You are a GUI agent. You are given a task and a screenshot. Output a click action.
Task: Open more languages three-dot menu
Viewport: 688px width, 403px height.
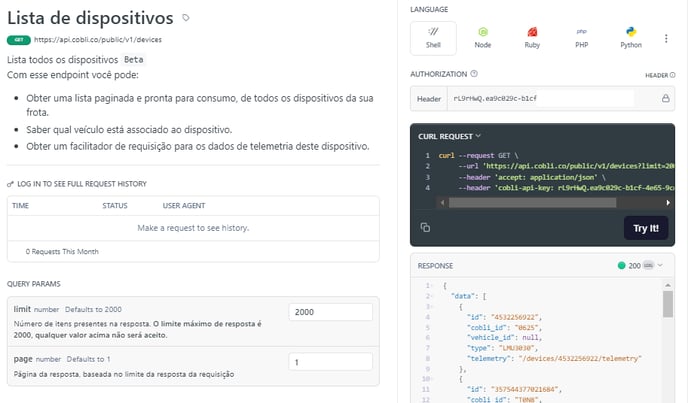666,38
